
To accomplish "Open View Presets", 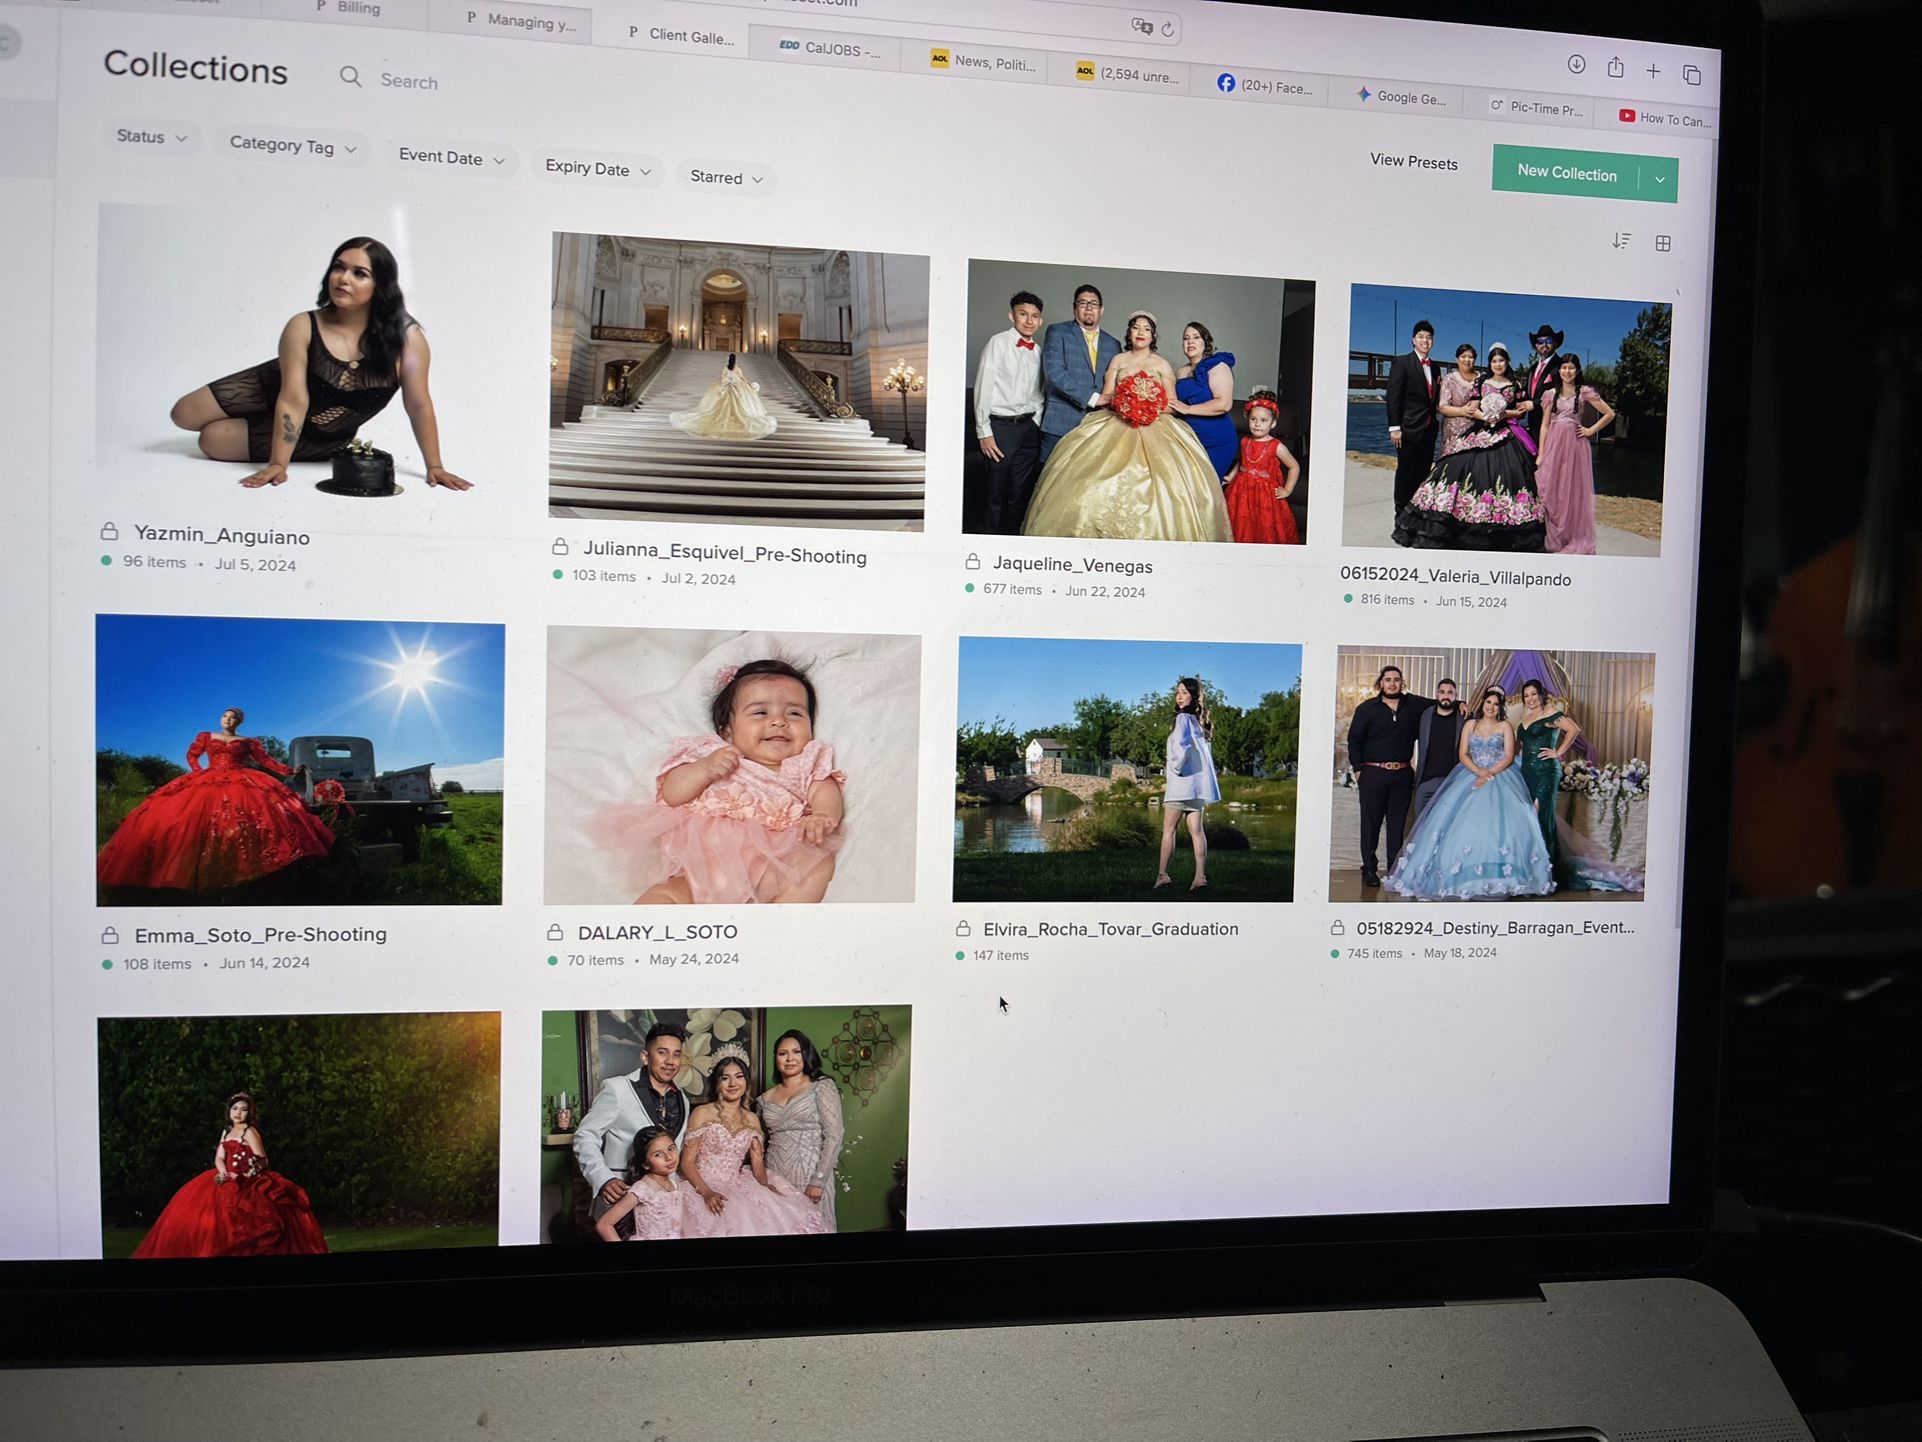I will (1413, 161).
